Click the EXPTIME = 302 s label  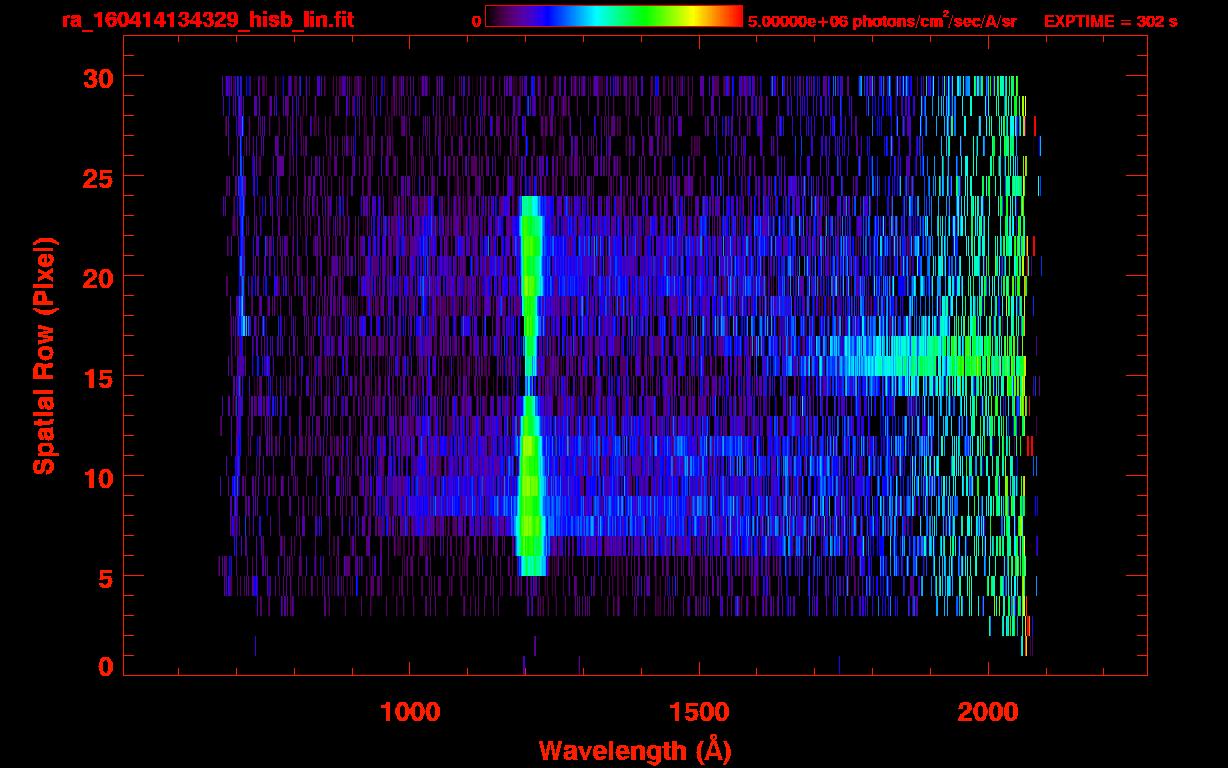pyautogui.click(x=1110, y=21)
